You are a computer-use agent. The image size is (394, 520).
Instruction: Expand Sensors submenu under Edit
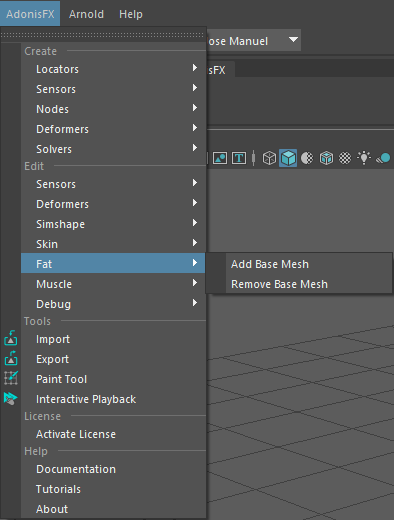tap(113, 184)
